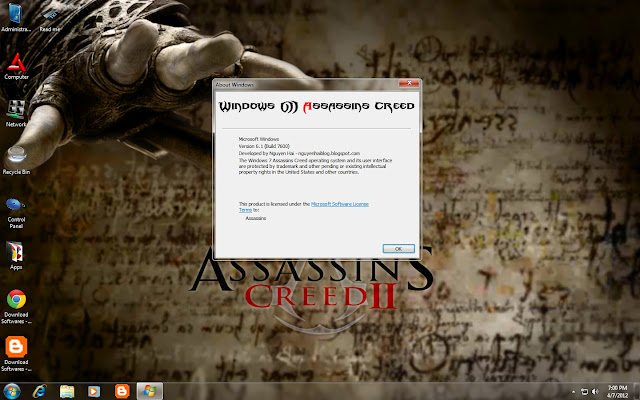This screenshot has height=400, width=640.
Task: Close the About Windows dialog
Action: [x=409, y=83]
